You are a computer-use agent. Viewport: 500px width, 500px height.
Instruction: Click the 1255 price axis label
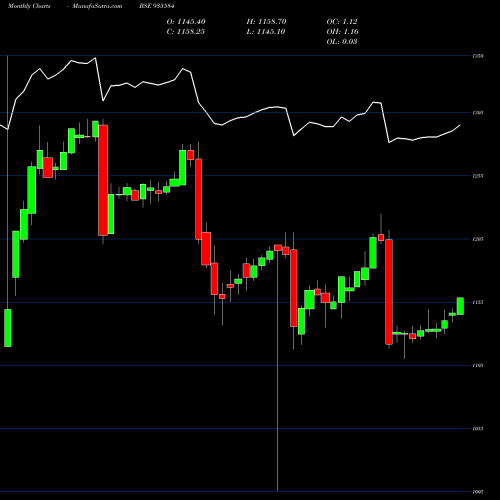click(478, 176)
